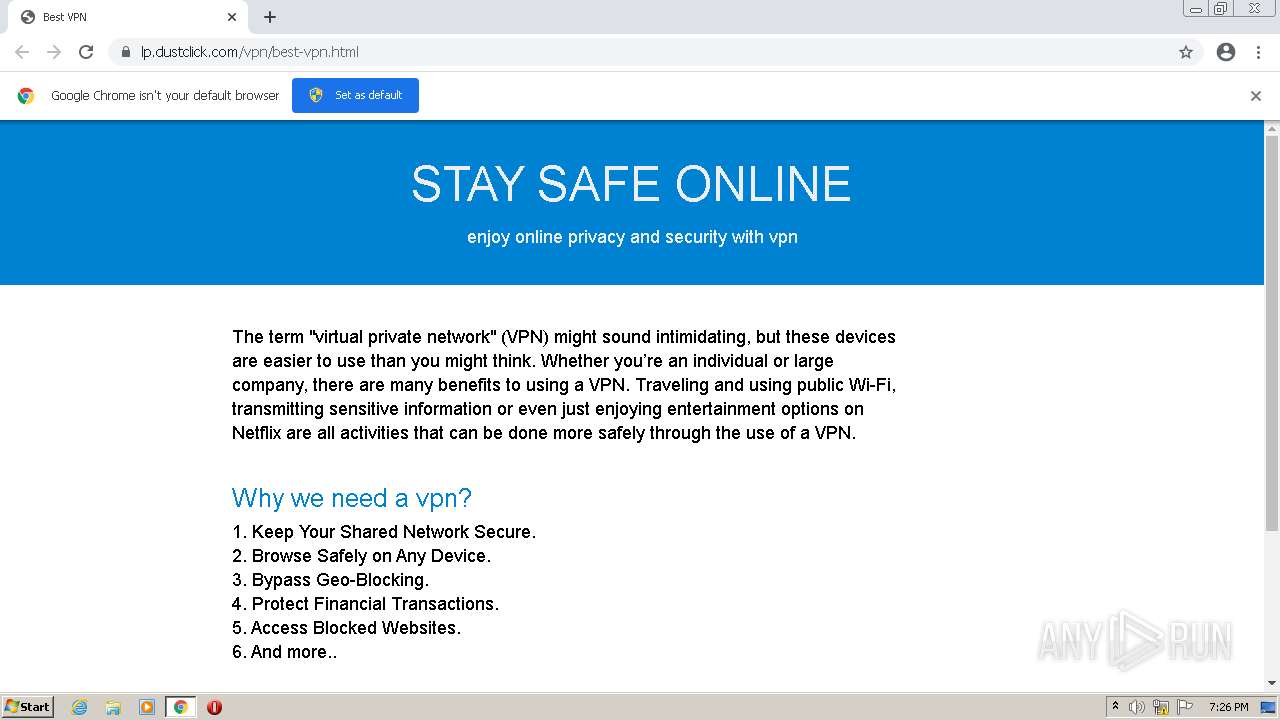This screenshot has width=1280, height=720.
Task: Click 'Browse Safely on Any Device' item
Action: (x=361, y=556)
